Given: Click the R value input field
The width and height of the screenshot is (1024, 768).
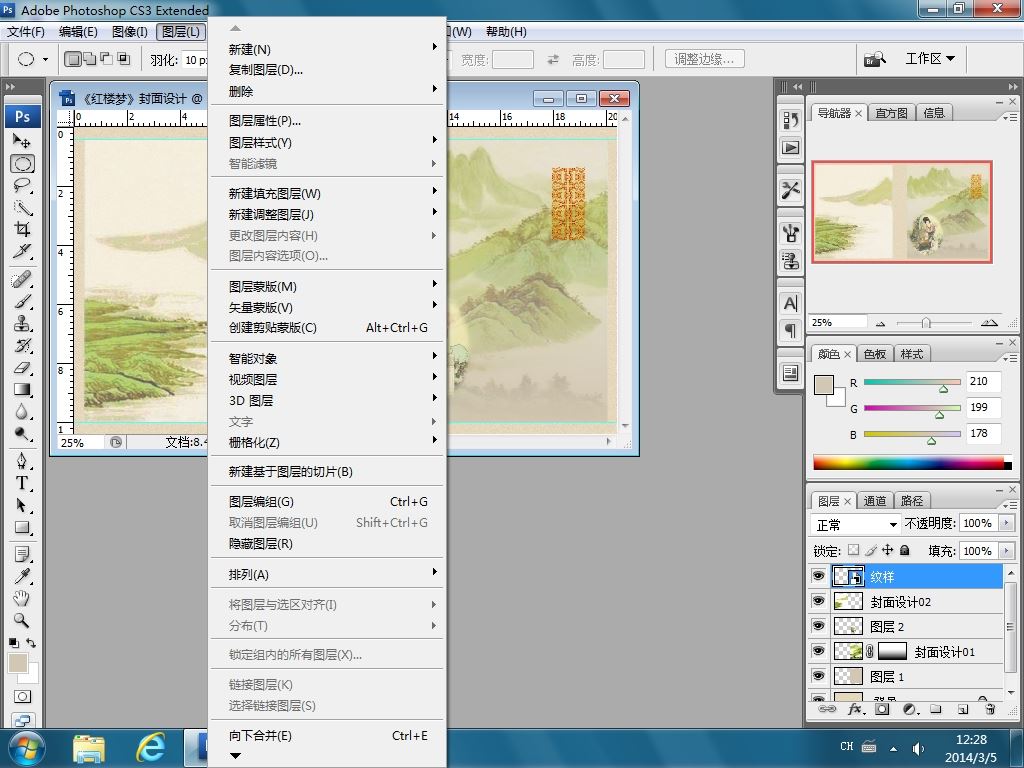Looking at the screenshot, I should click(x=982, y=381).
